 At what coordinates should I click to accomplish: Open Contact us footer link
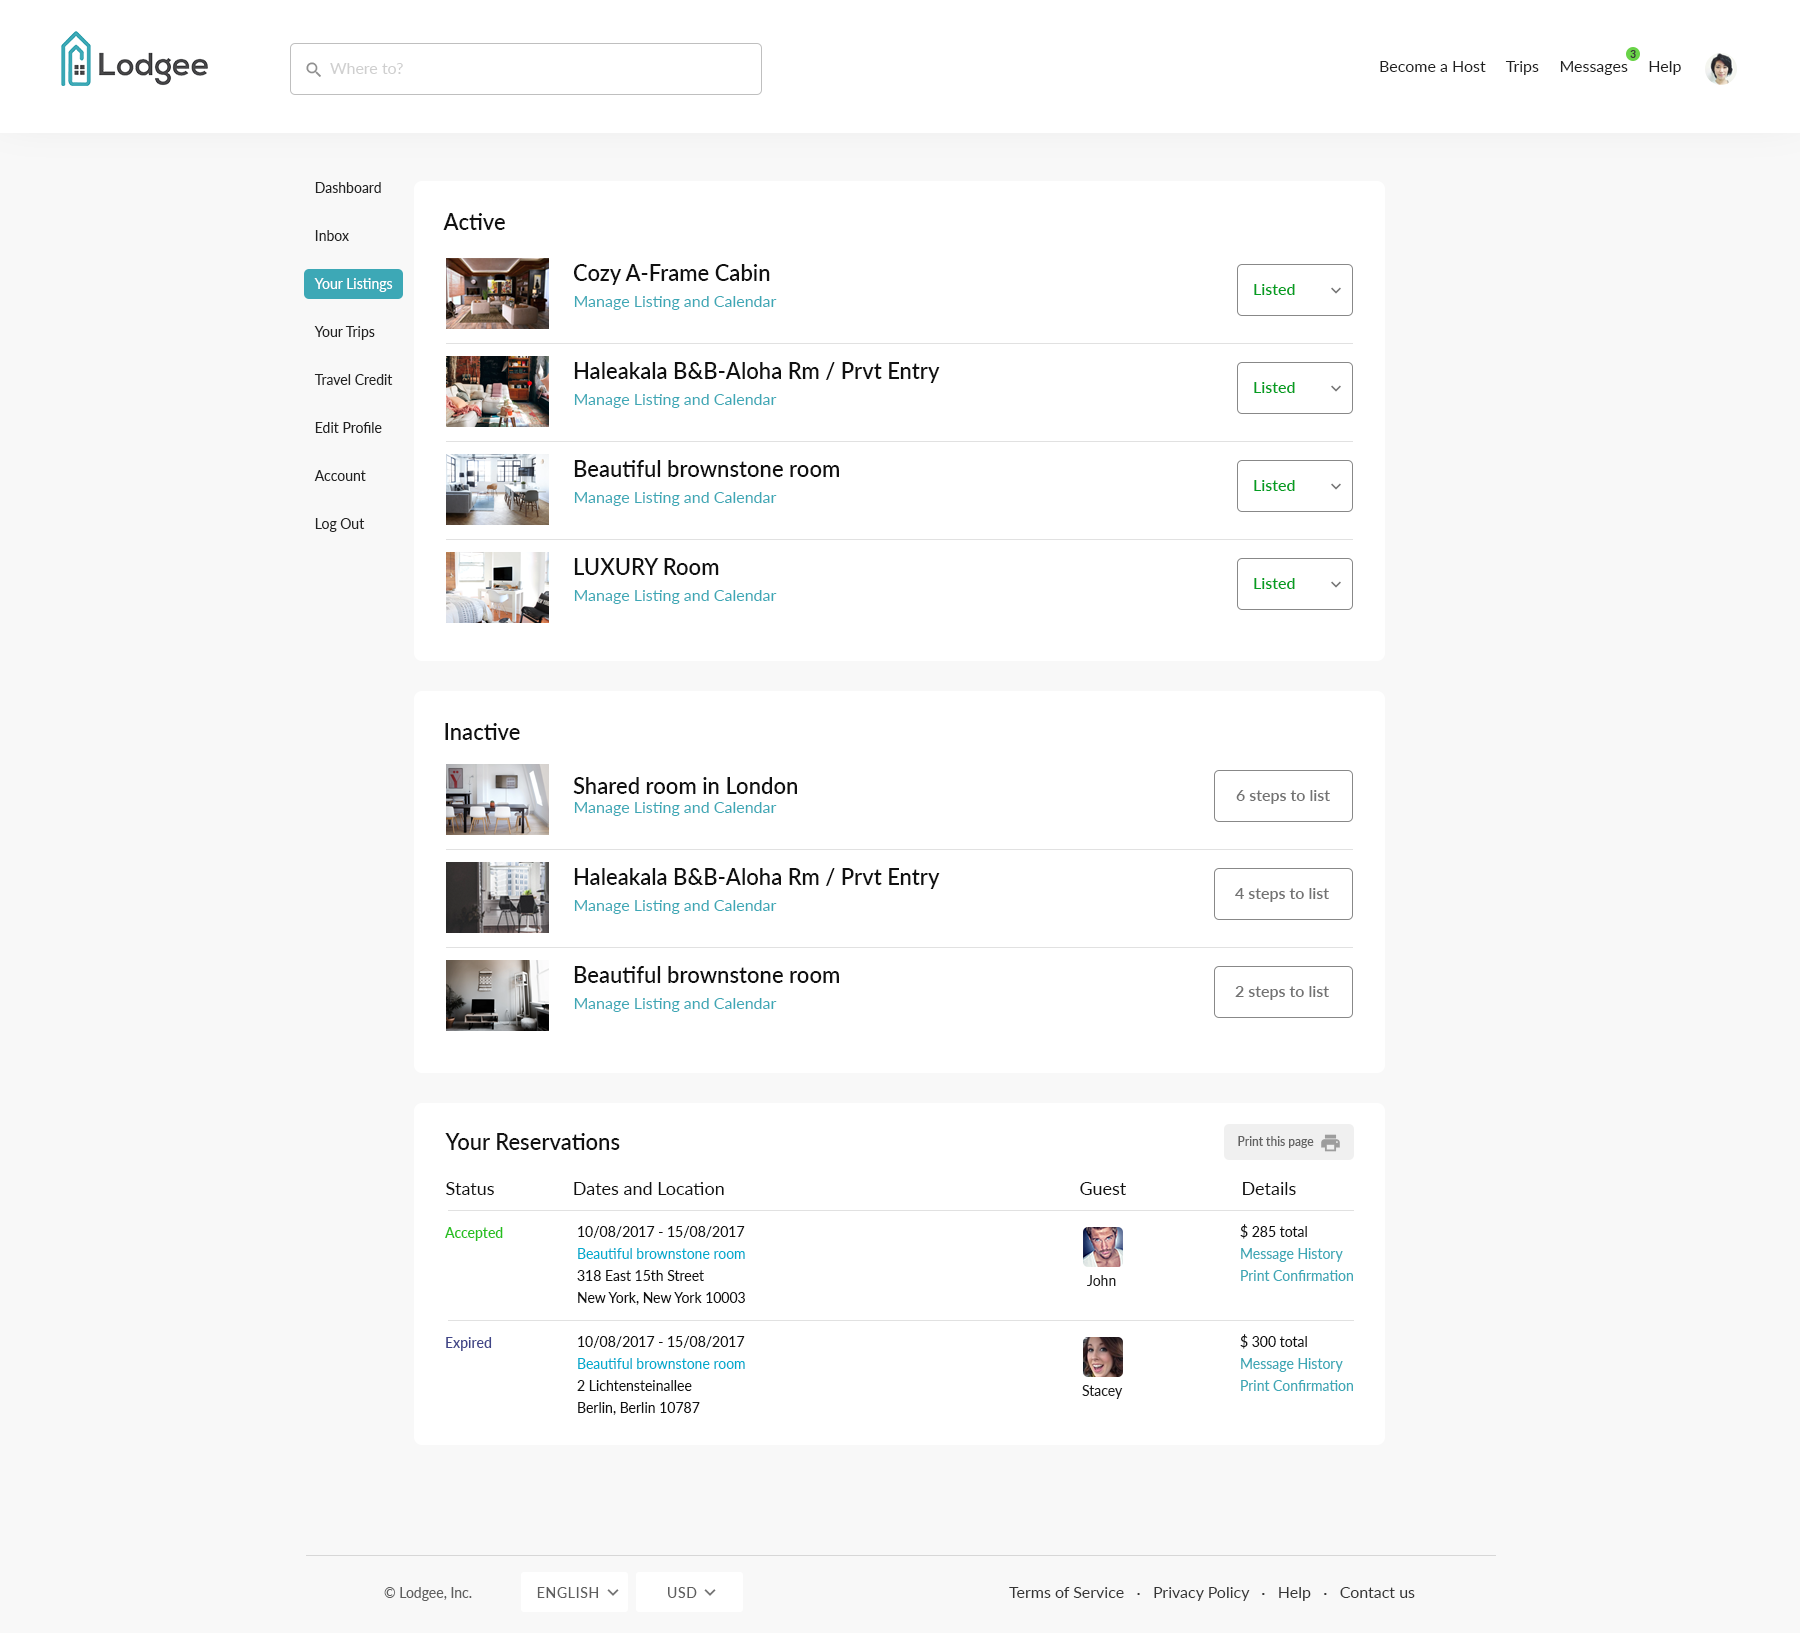click(x=1377, y=1593)
